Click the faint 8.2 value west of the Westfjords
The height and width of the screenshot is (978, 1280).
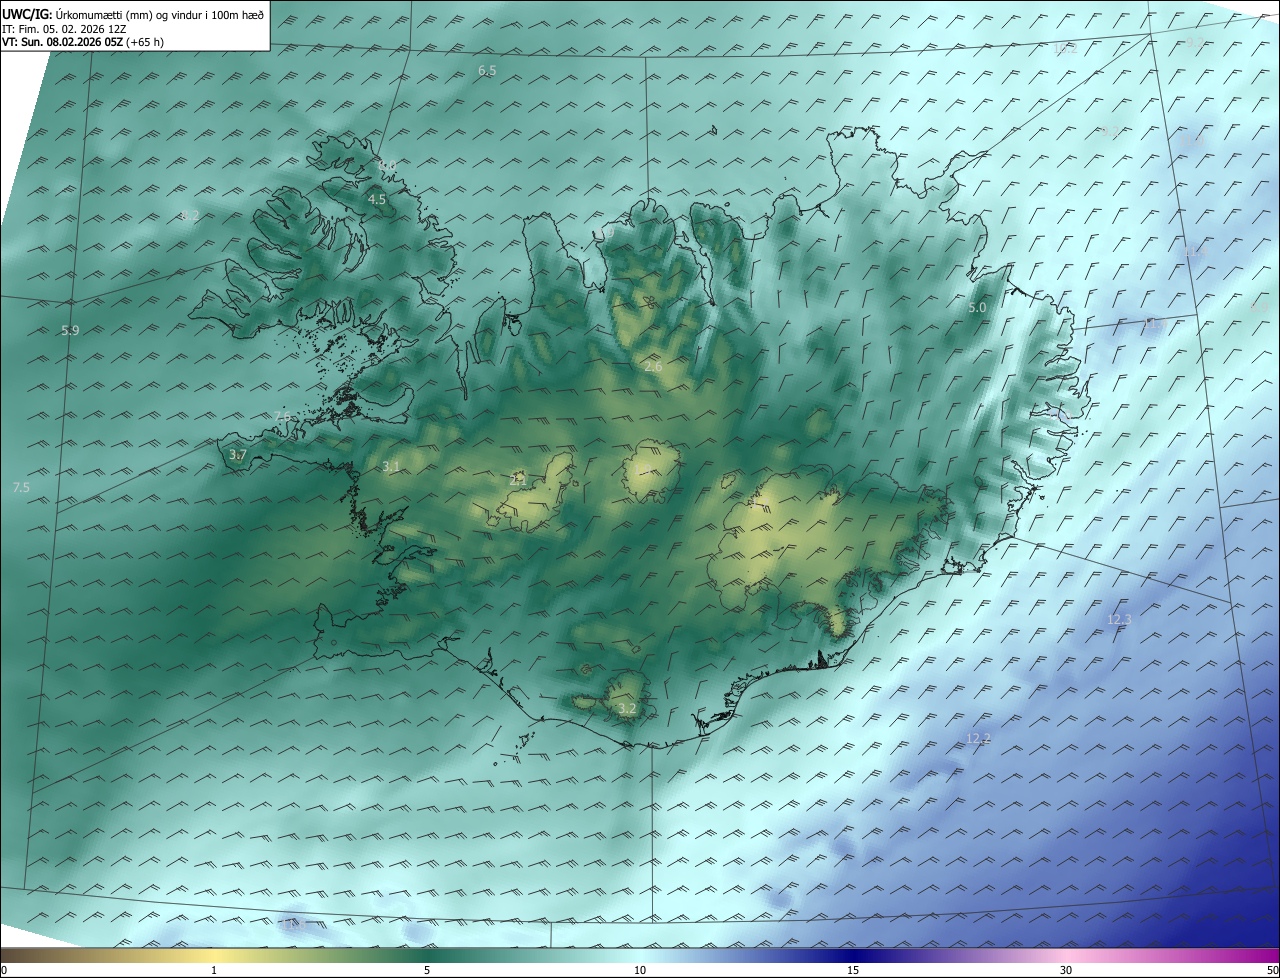pos(189,216)
